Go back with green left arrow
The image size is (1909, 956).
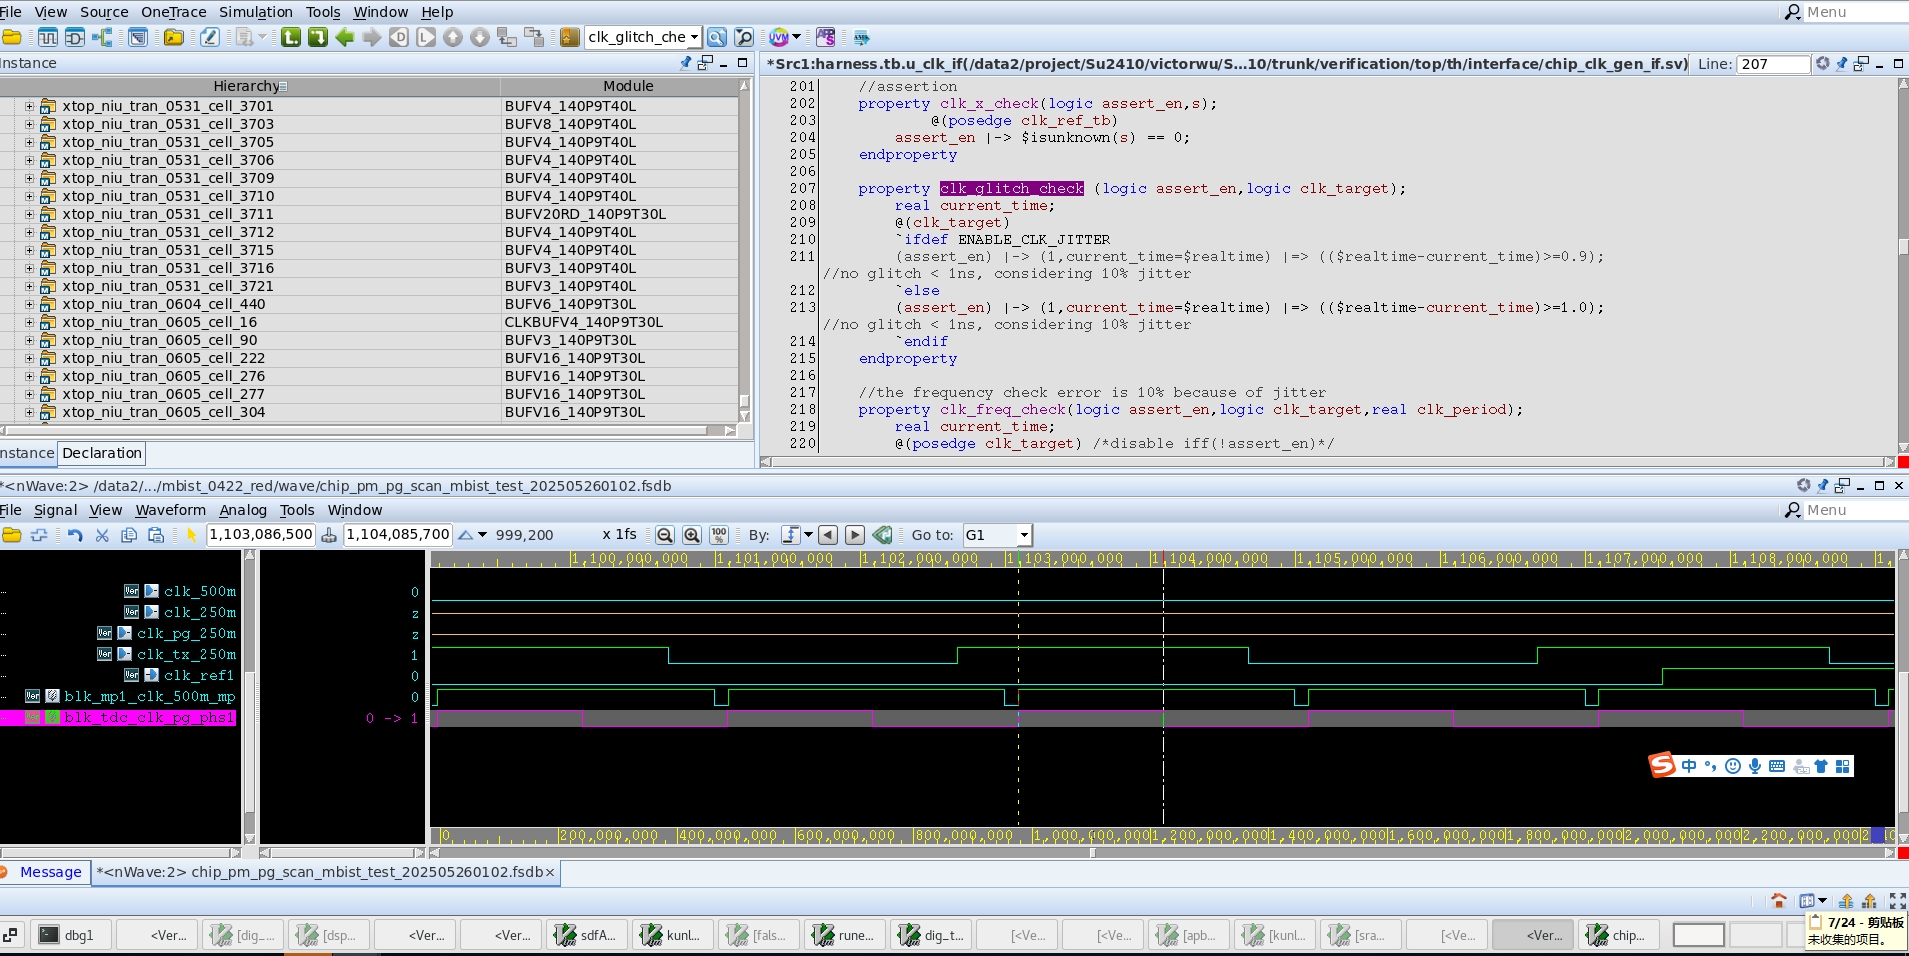pos(345,37)
